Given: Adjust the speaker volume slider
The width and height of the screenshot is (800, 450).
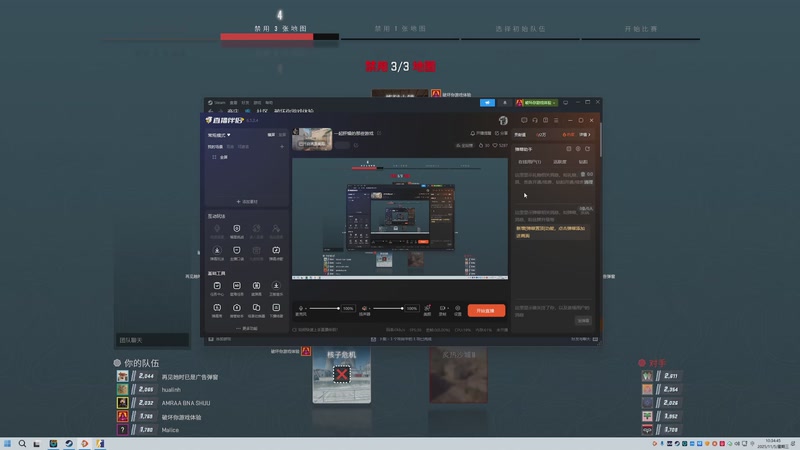Looking at the screenshot, I should coord(388,308).
